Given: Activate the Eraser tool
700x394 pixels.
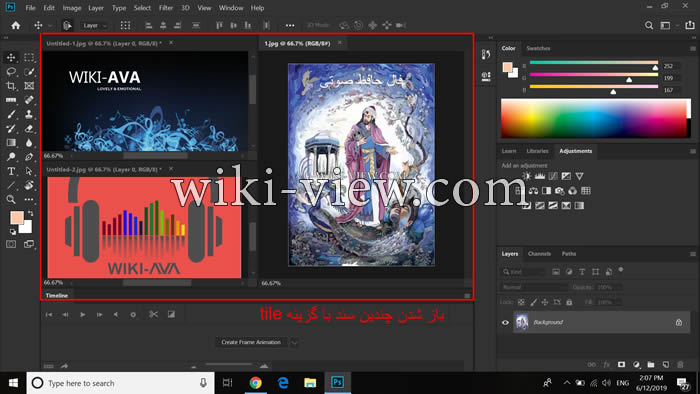Looking at the screenshot, I should click(29, 129).
